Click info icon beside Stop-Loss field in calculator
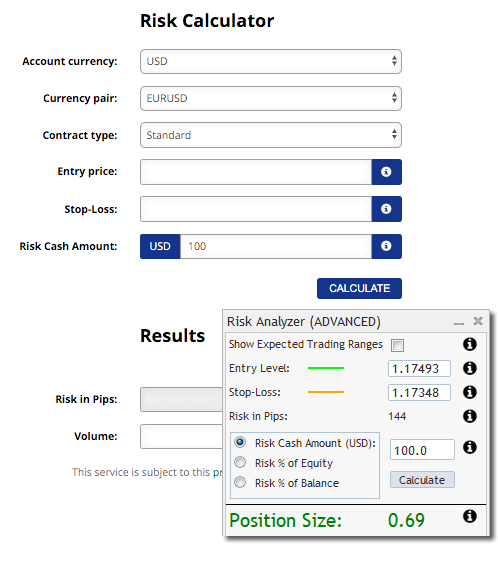Viewport: 498px width, 575px height. (386, 209)
